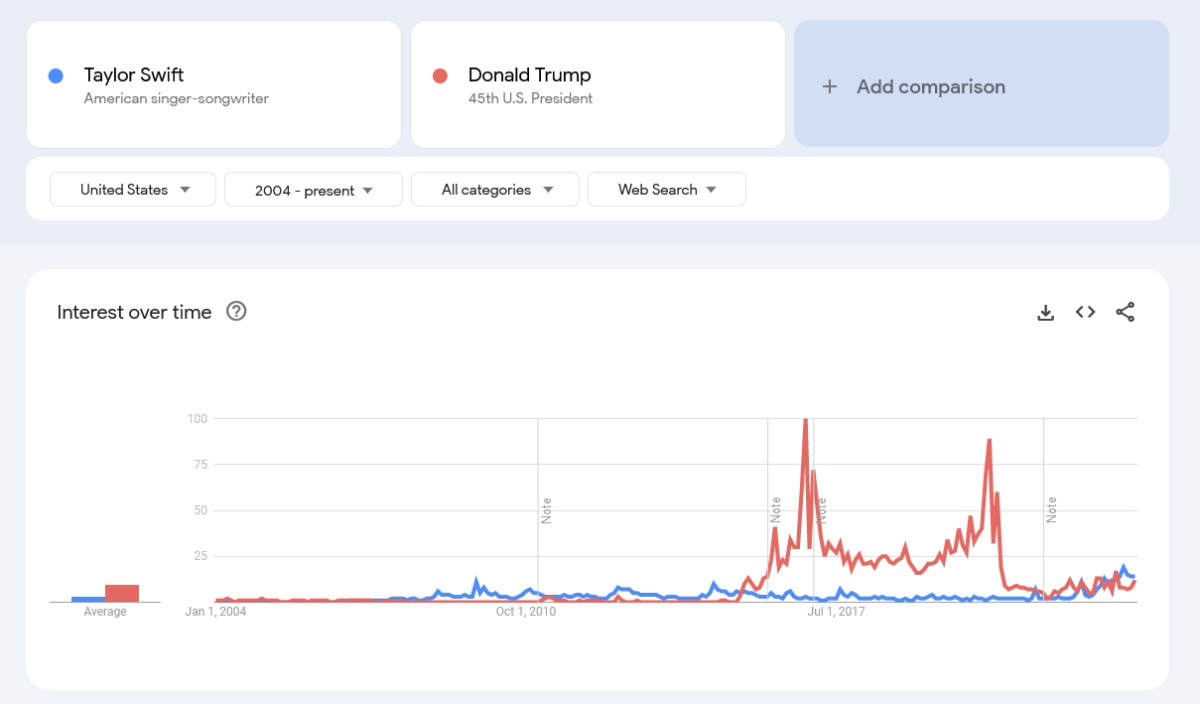The width and height of the screenshot is (1200, 704).
Task: Open the Interest over time help tooltip
Action: 237,312
